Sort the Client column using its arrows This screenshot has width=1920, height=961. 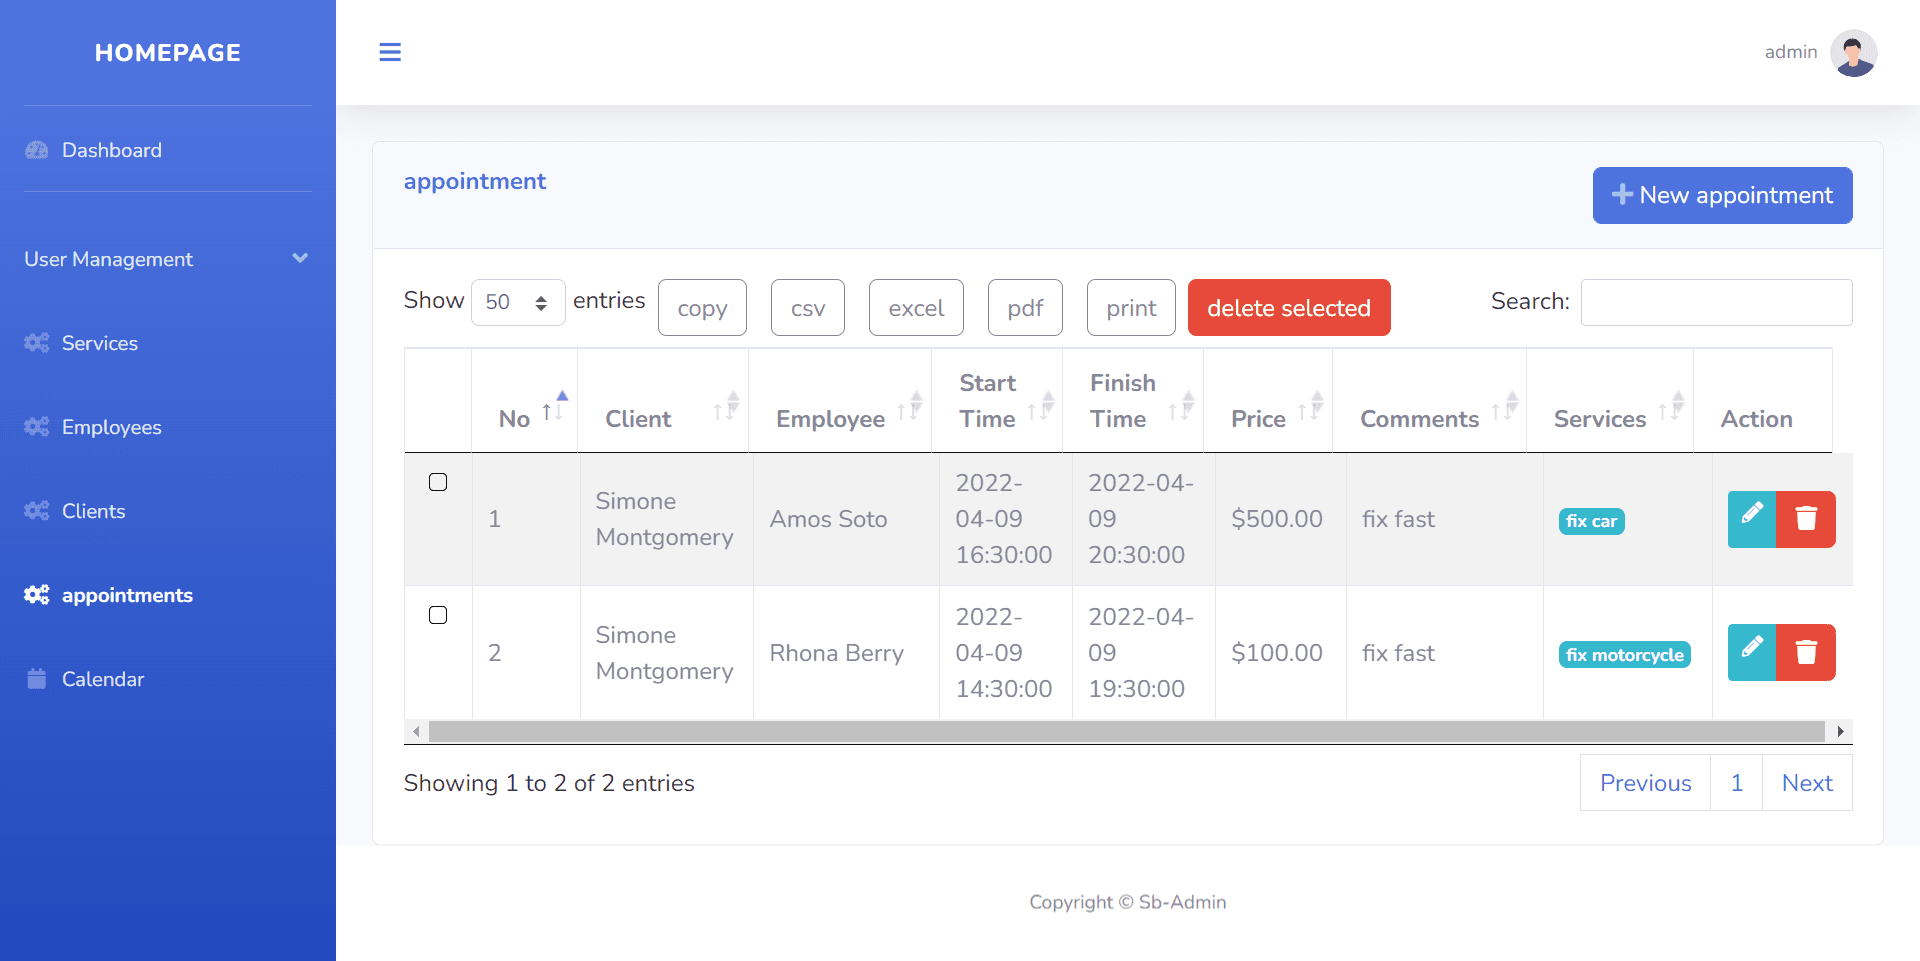click(729, 405)
